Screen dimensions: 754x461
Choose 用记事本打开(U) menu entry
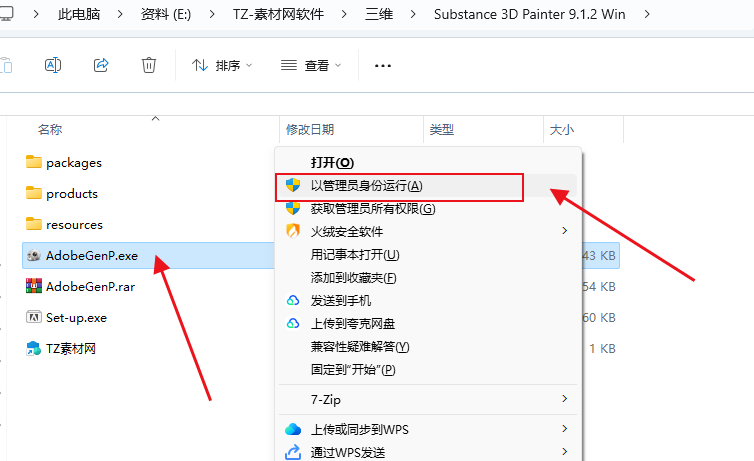pos(355,254)
